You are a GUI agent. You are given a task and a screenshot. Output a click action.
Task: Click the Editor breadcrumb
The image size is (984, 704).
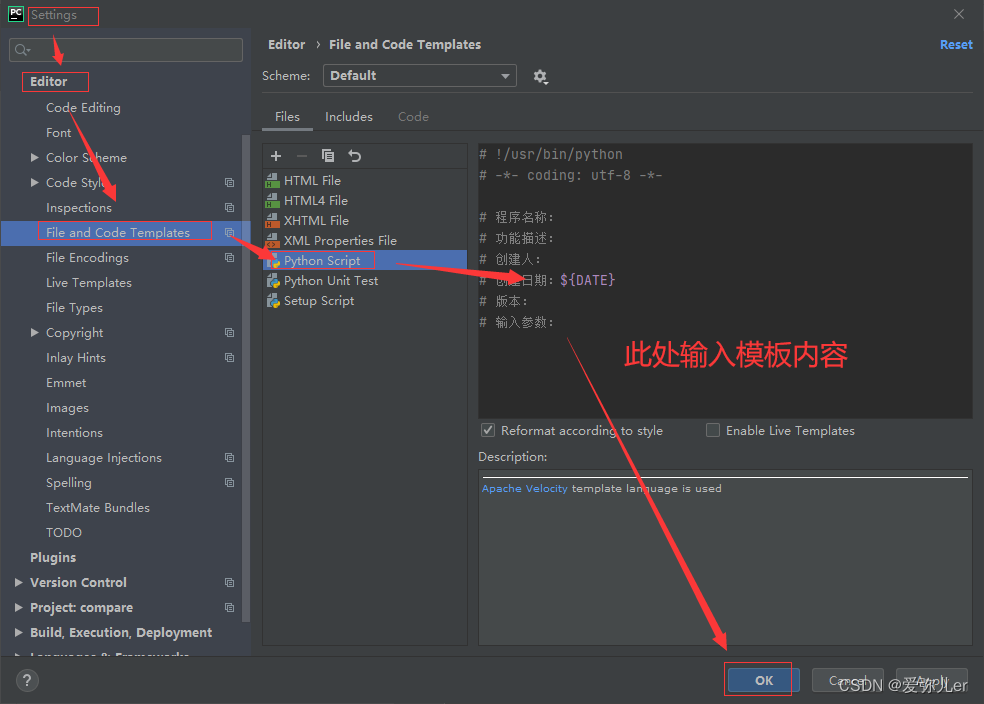(x=286, y=45)
